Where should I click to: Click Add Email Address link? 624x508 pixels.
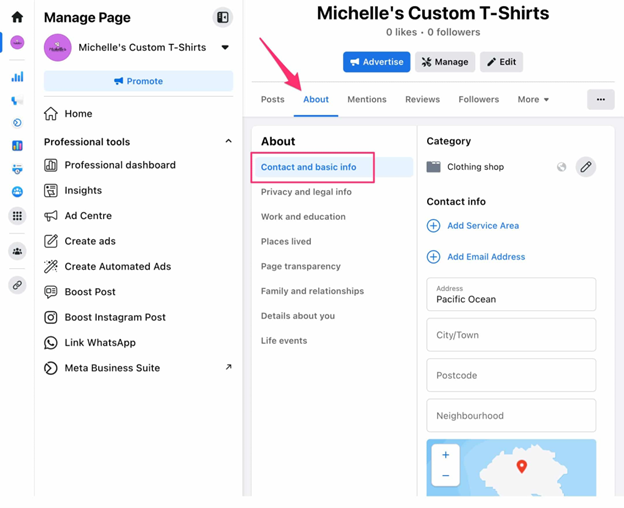point(486,257)
